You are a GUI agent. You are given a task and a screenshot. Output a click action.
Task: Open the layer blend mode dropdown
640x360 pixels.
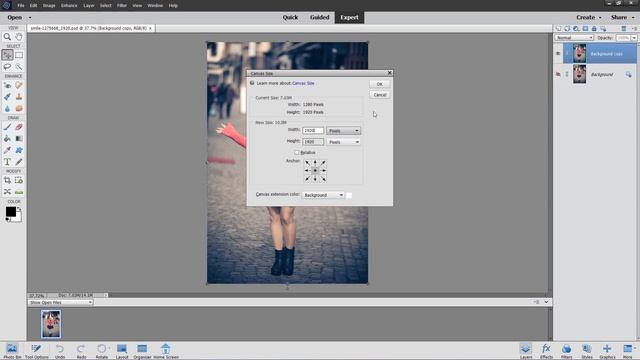pos(574,38)
